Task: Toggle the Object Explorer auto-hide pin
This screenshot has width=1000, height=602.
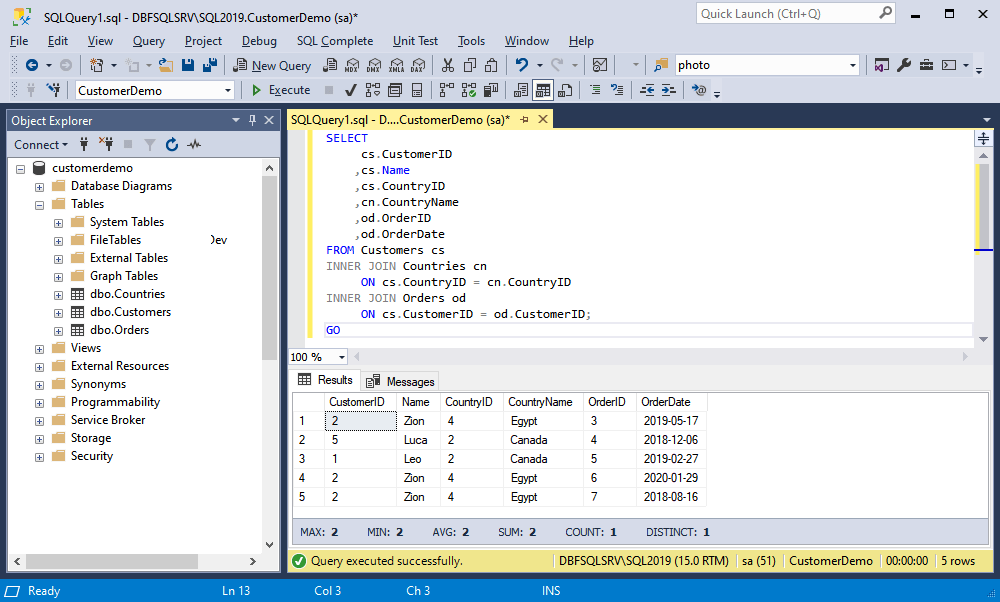Action: (x=252, y=120)
